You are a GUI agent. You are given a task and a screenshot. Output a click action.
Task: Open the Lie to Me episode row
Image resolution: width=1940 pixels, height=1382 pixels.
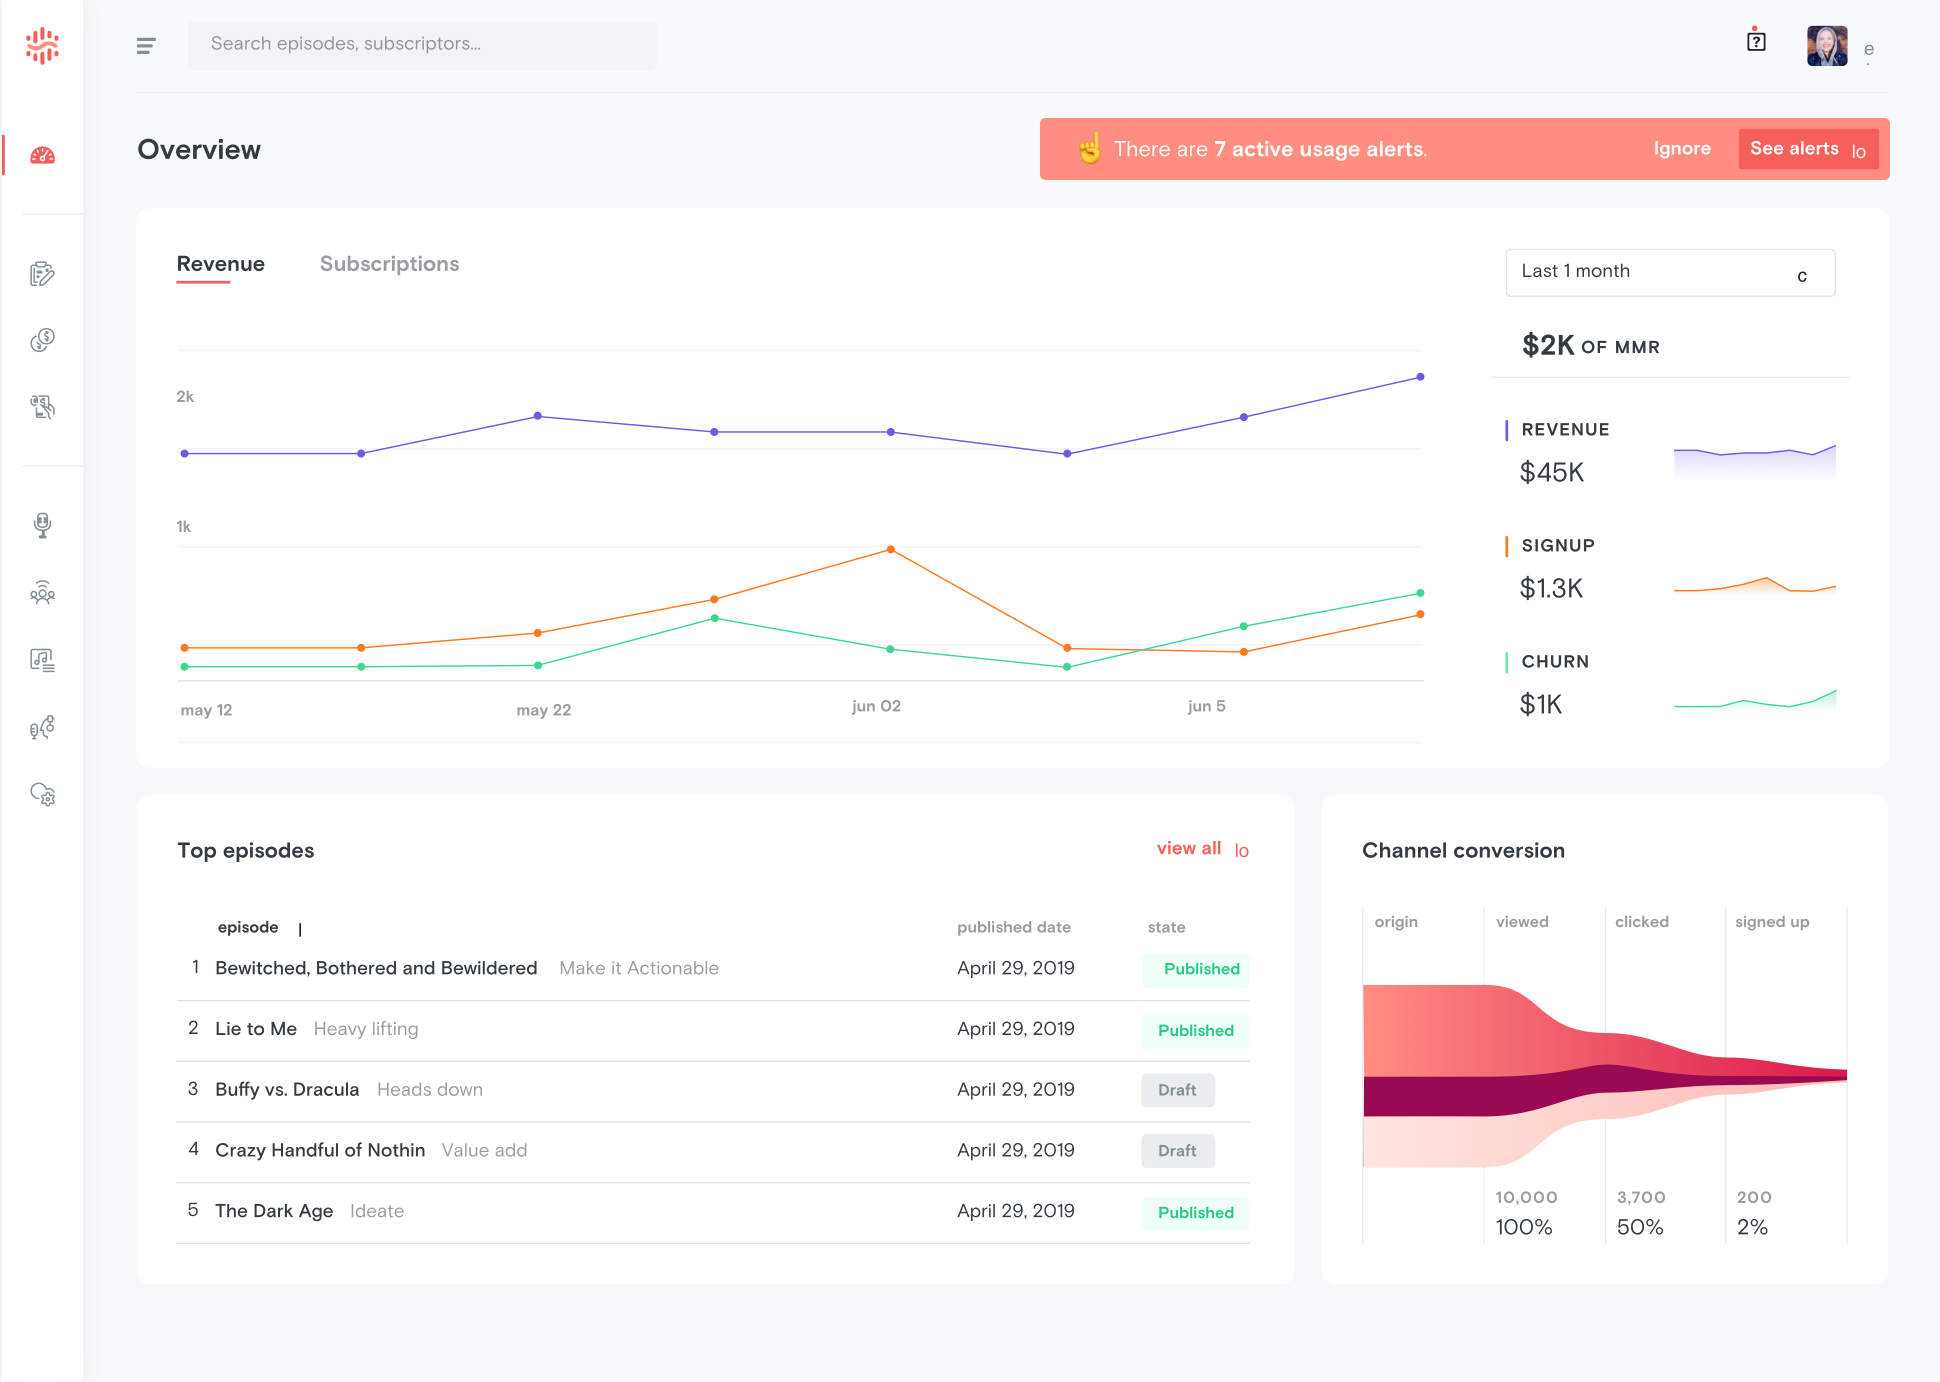[x=256, y=1029]
